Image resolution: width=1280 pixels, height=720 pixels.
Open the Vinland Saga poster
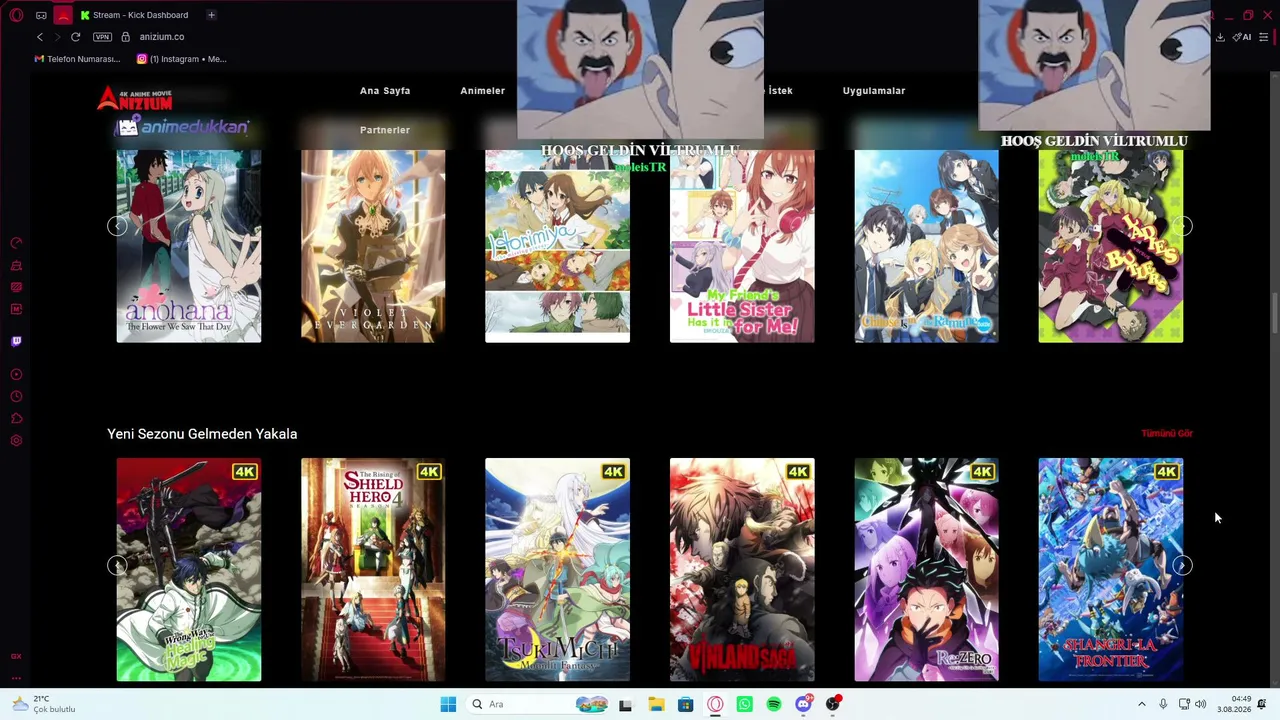742,570
